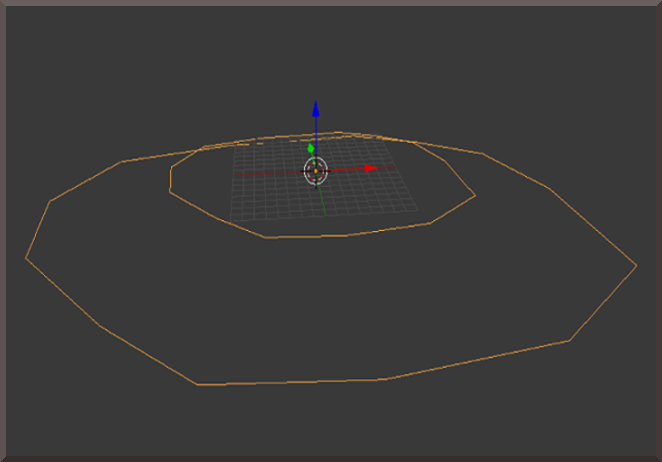Select the outer spiral's leftmost vertex
This screenshot has width=662, height=462.
click(x=26, y=259)
